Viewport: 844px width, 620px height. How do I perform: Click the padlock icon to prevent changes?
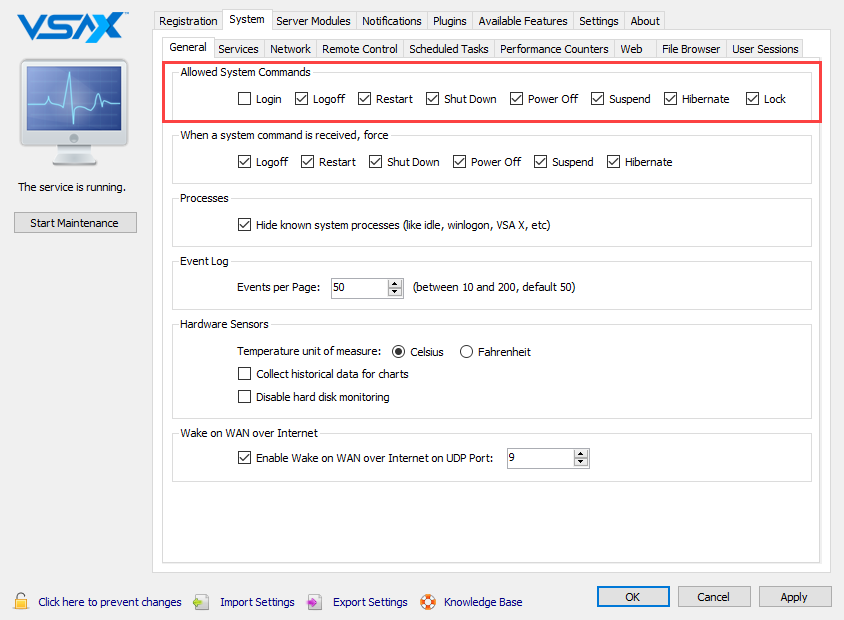[20, 602]
